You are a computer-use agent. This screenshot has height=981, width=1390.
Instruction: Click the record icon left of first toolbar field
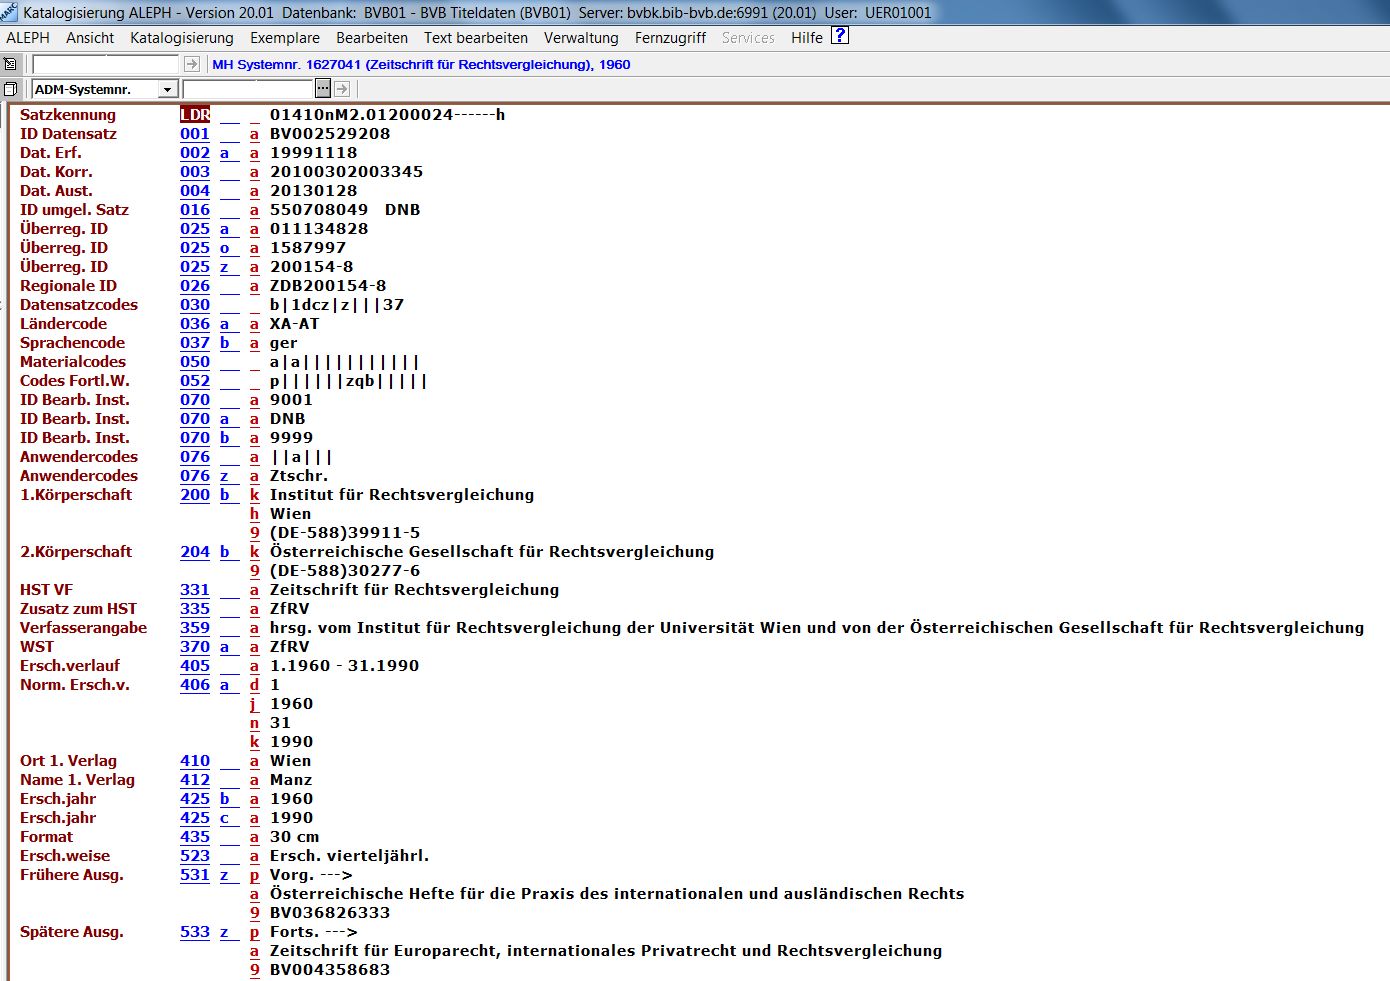pyautogui.click(x=11, y=64)
